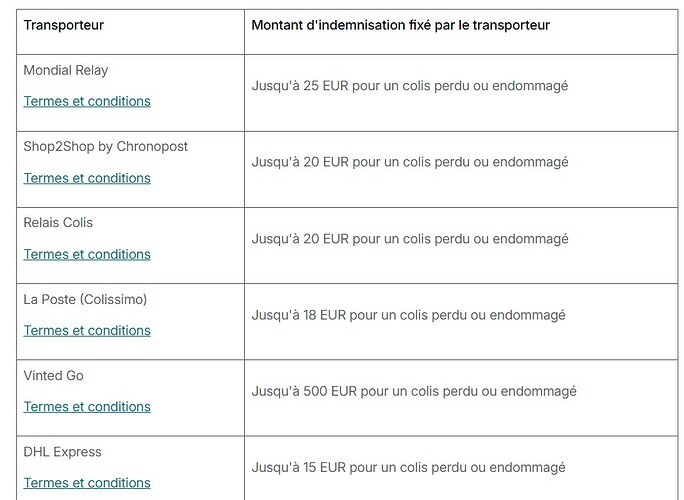
Task: Select the Vinted Go carrier name
Action: click(53, 376)
